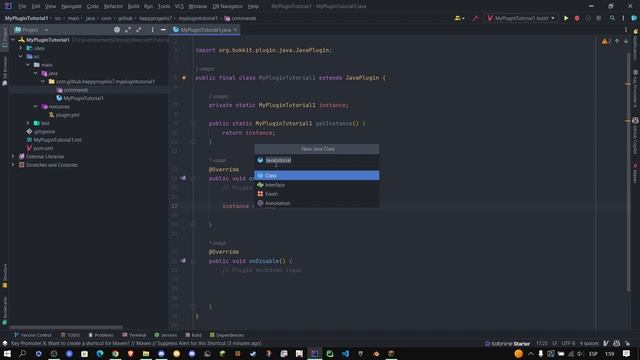
Task: Click the stop square icon in toolbar
Action: pyautogui.click(x=598, y=18)
